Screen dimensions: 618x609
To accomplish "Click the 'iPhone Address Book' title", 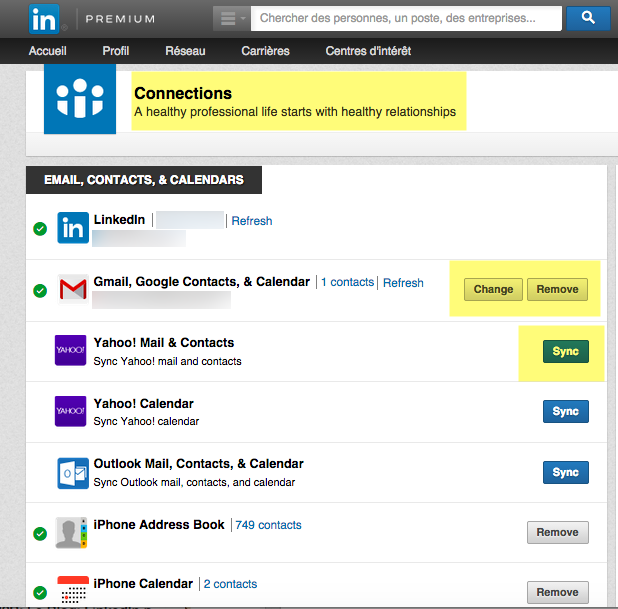I will pyautogui.click(x=159, y=525).
